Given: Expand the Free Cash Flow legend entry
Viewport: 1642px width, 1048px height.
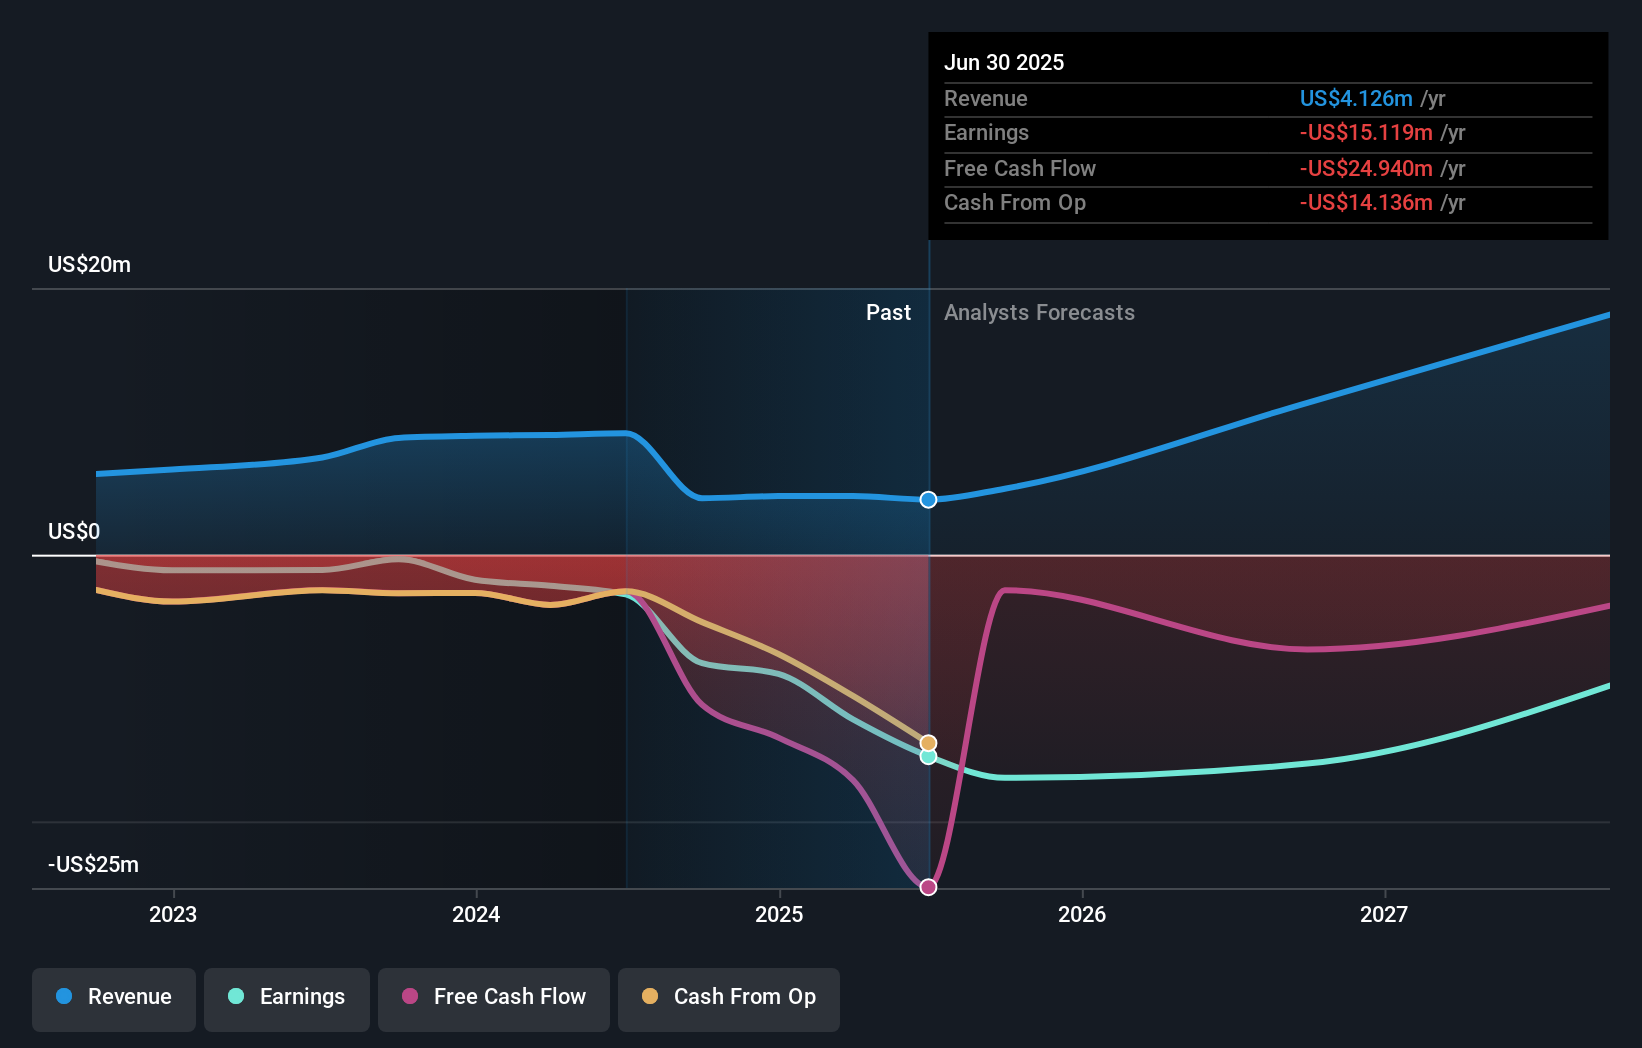Looking at the screenshot, I should pos(494,997).
